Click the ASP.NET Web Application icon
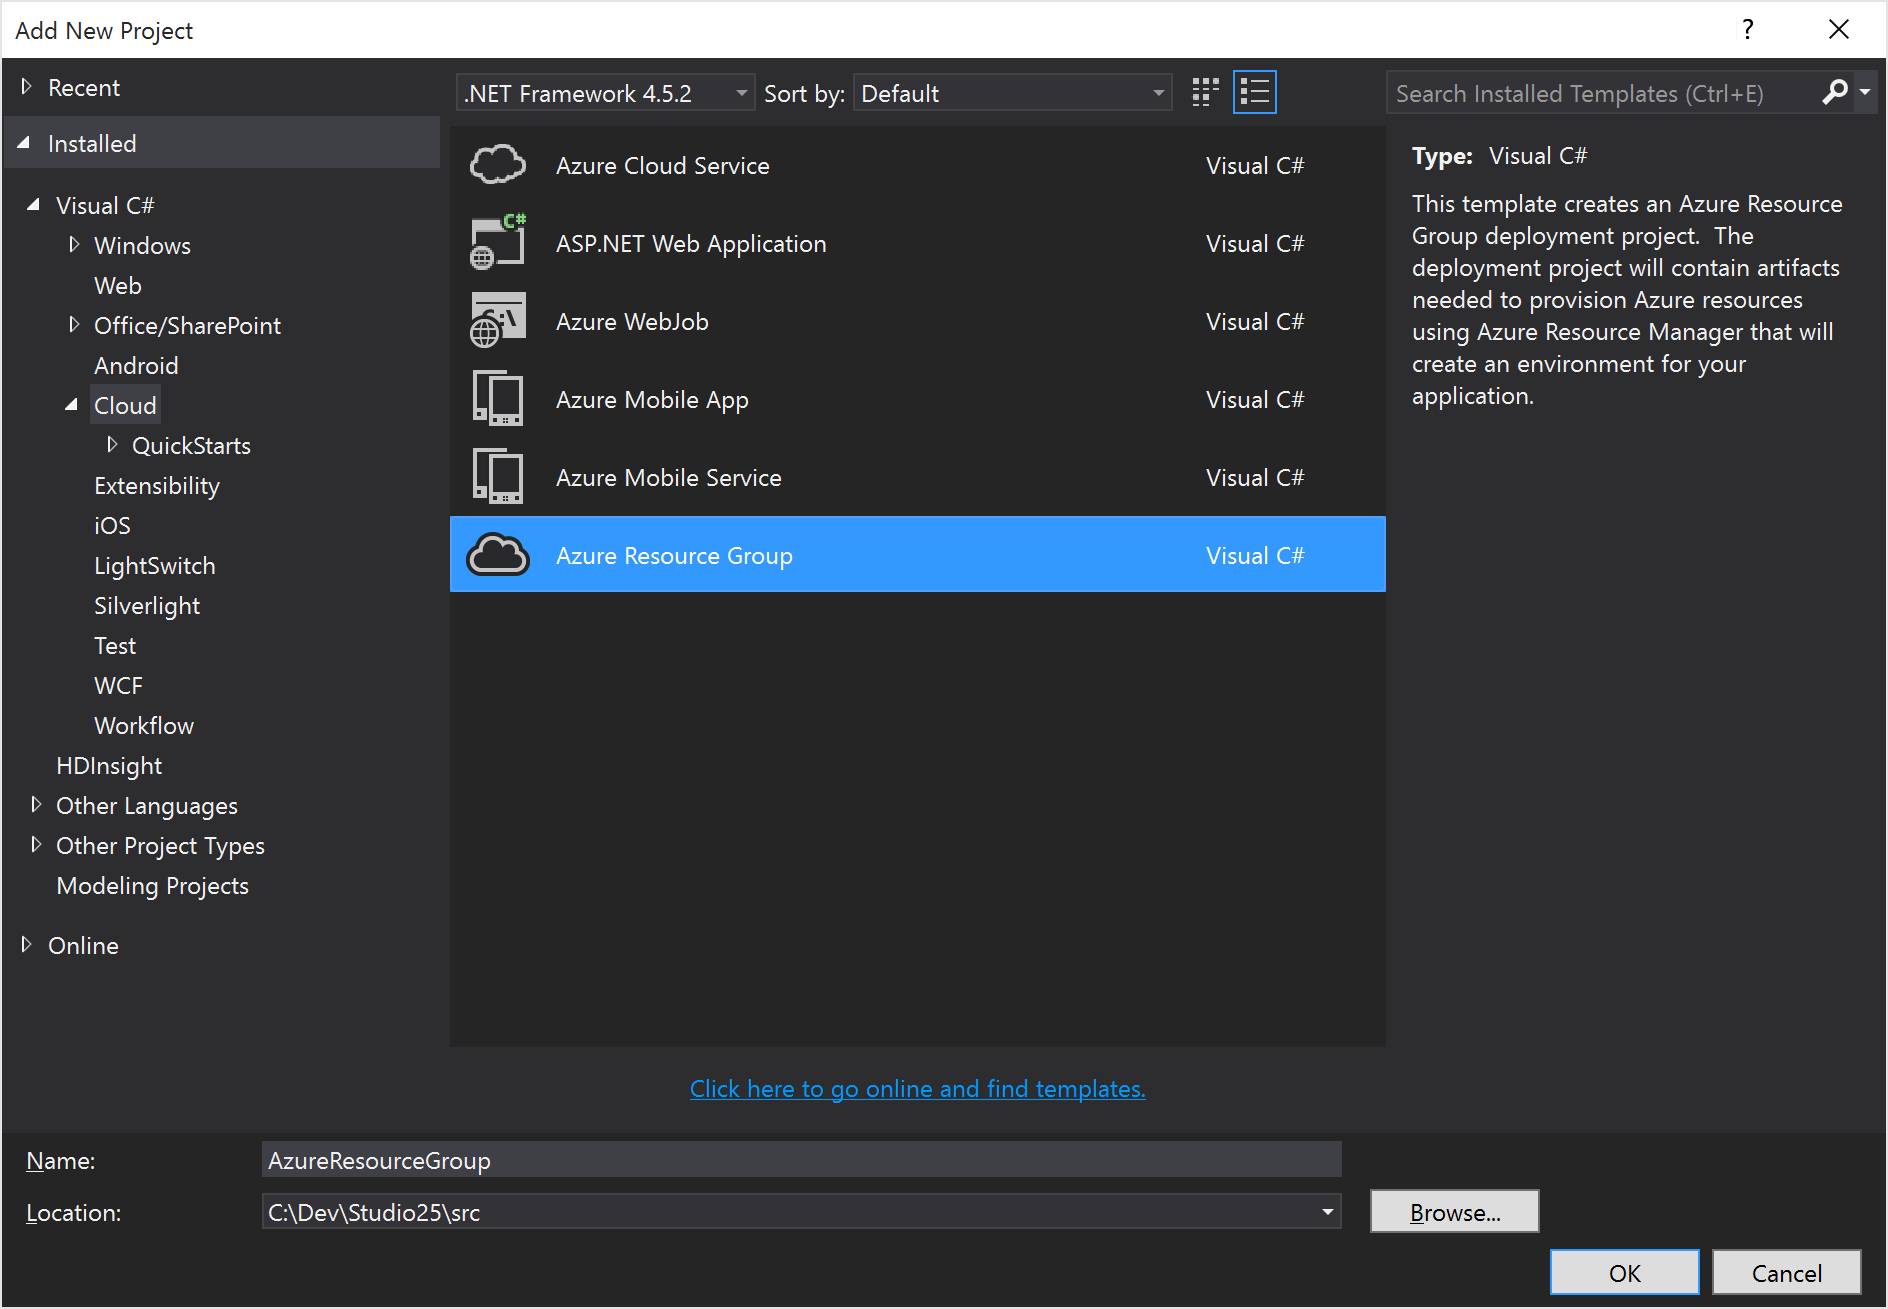Screen dimensions: 1888x1309 click(x=498, y=243)
